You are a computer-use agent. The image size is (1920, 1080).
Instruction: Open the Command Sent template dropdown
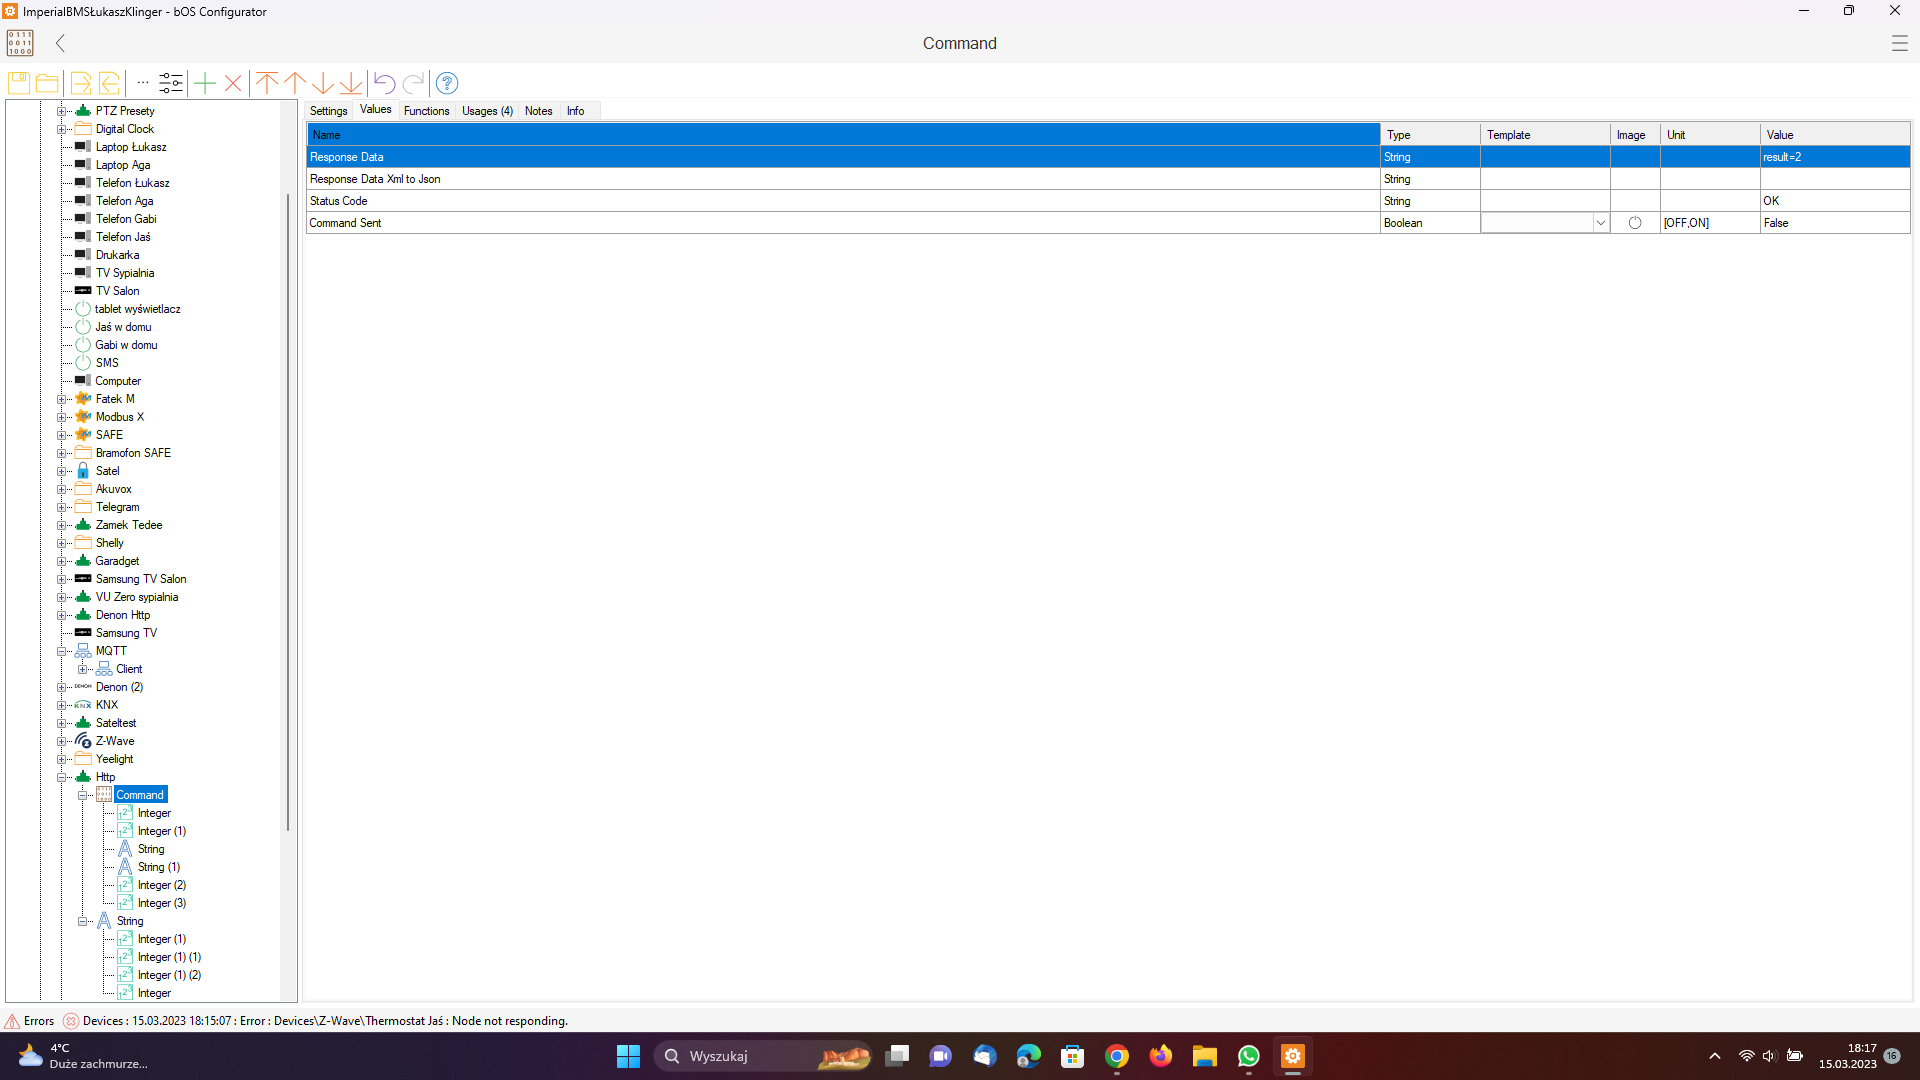click(1600, 223)
